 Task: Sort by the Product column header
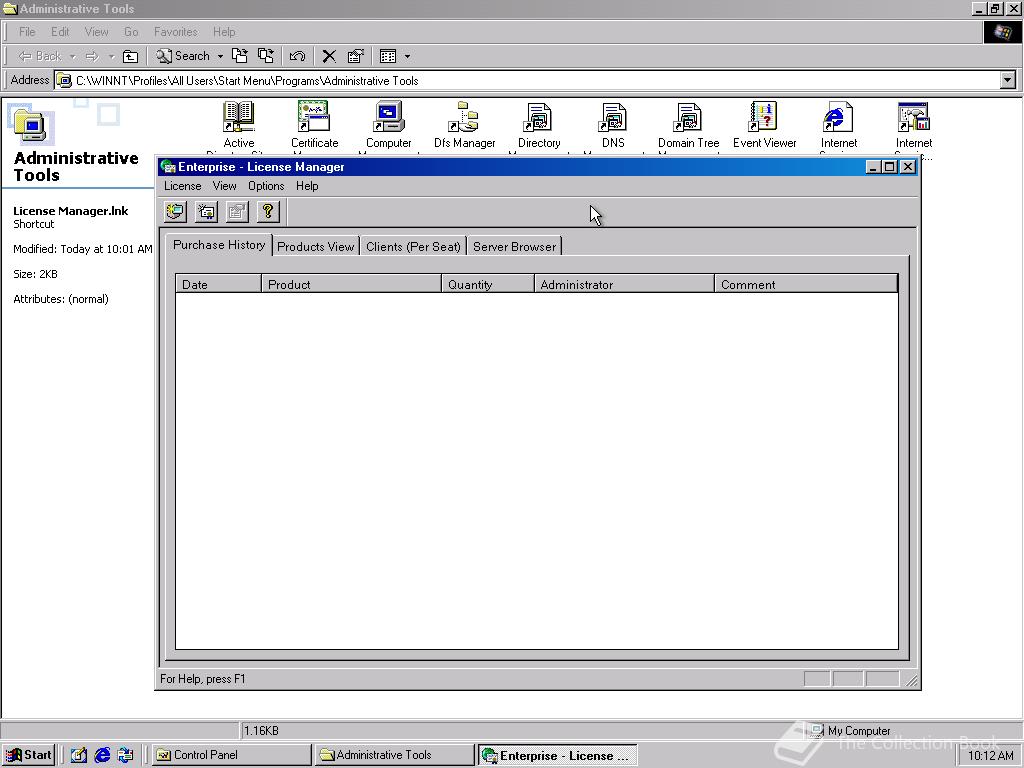[x=350, y=284]
